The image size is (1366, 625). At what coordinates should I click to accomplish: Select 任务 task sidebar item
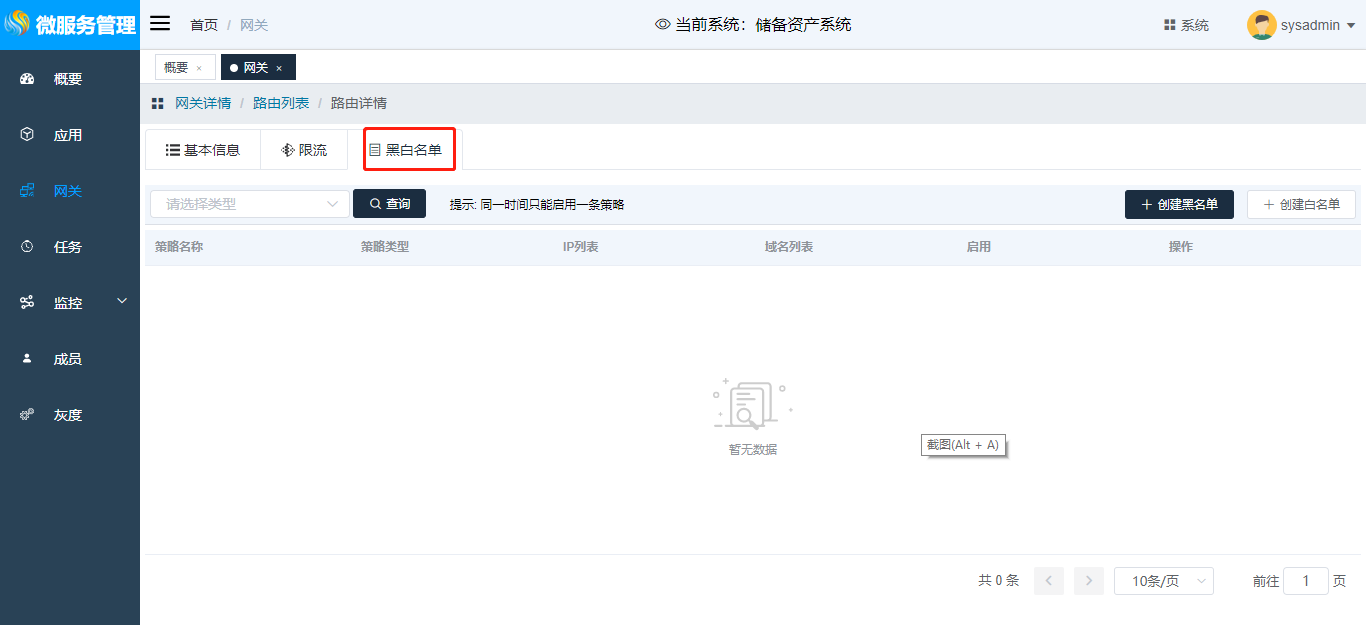pyautogui.click(x=68, y=247)
